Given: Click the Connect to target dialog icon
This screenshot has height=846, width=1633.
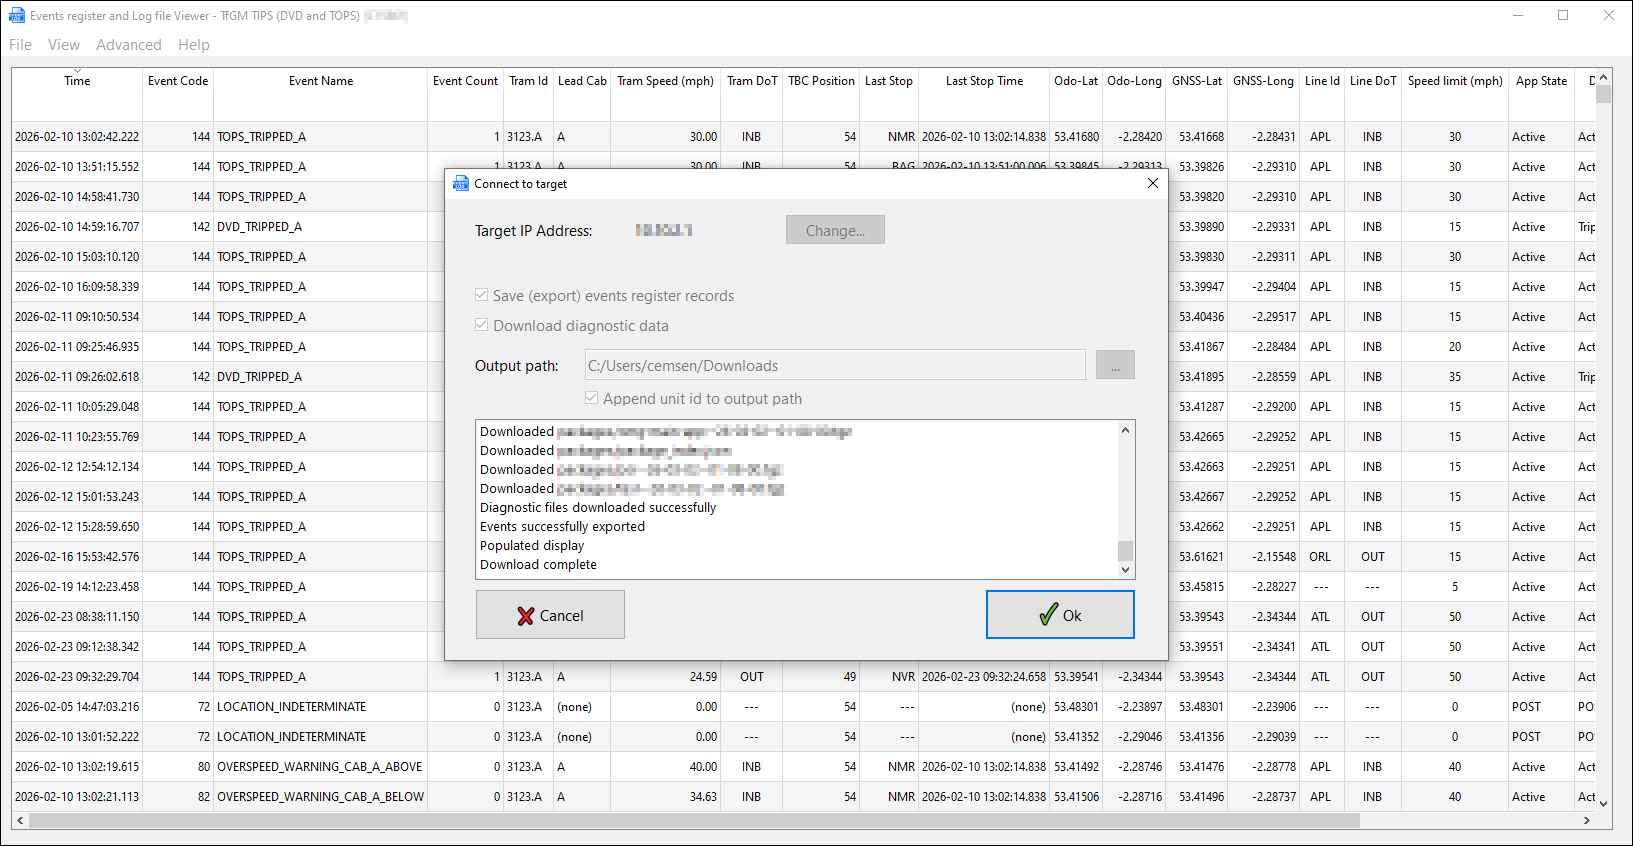Looking at the screenshot, I should pyautogui.click(x=461, y=184).
